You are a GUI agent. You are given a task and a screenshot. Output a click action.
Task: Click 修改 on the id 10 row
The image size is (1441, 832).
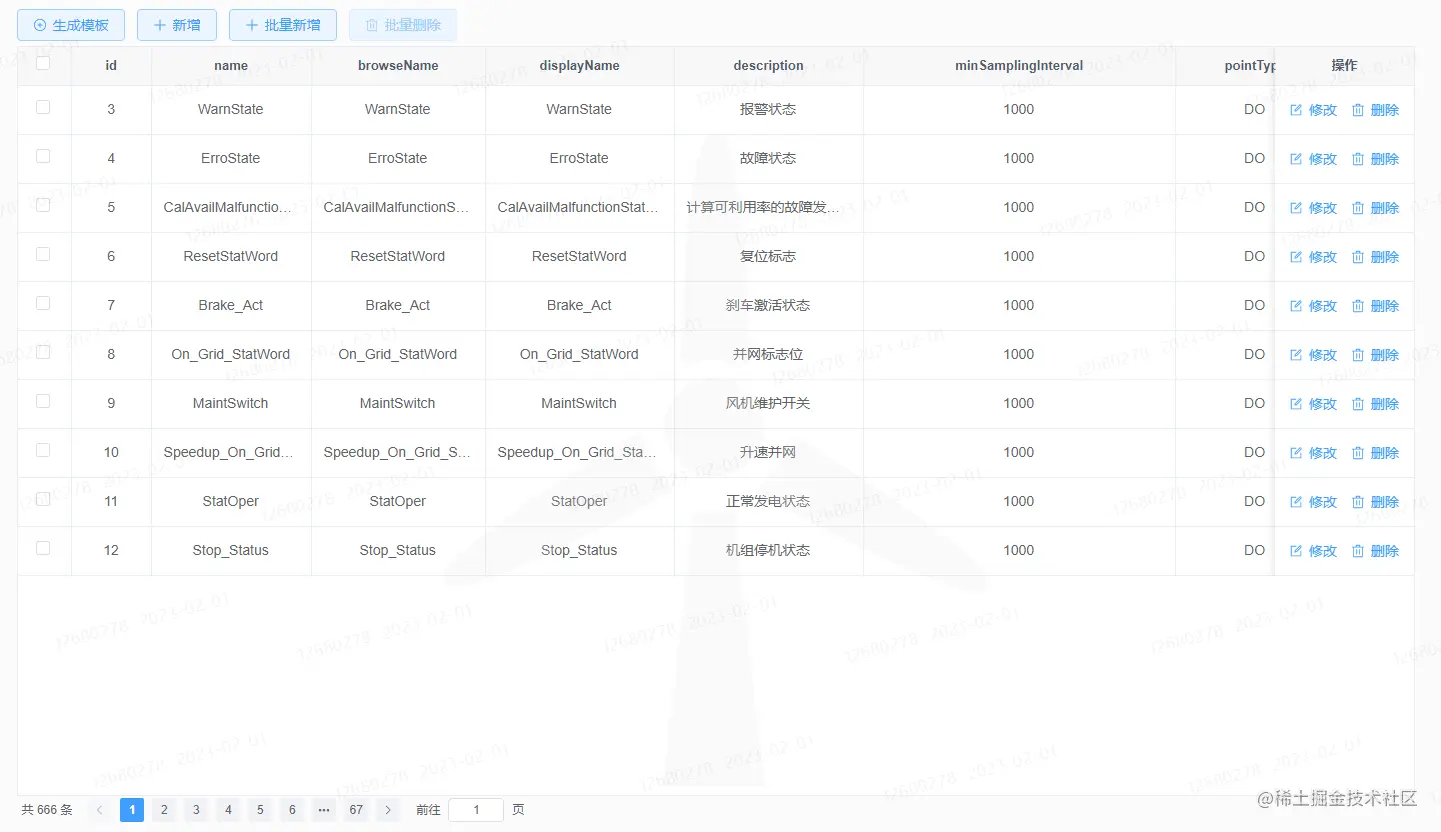tap(1314, 453)
